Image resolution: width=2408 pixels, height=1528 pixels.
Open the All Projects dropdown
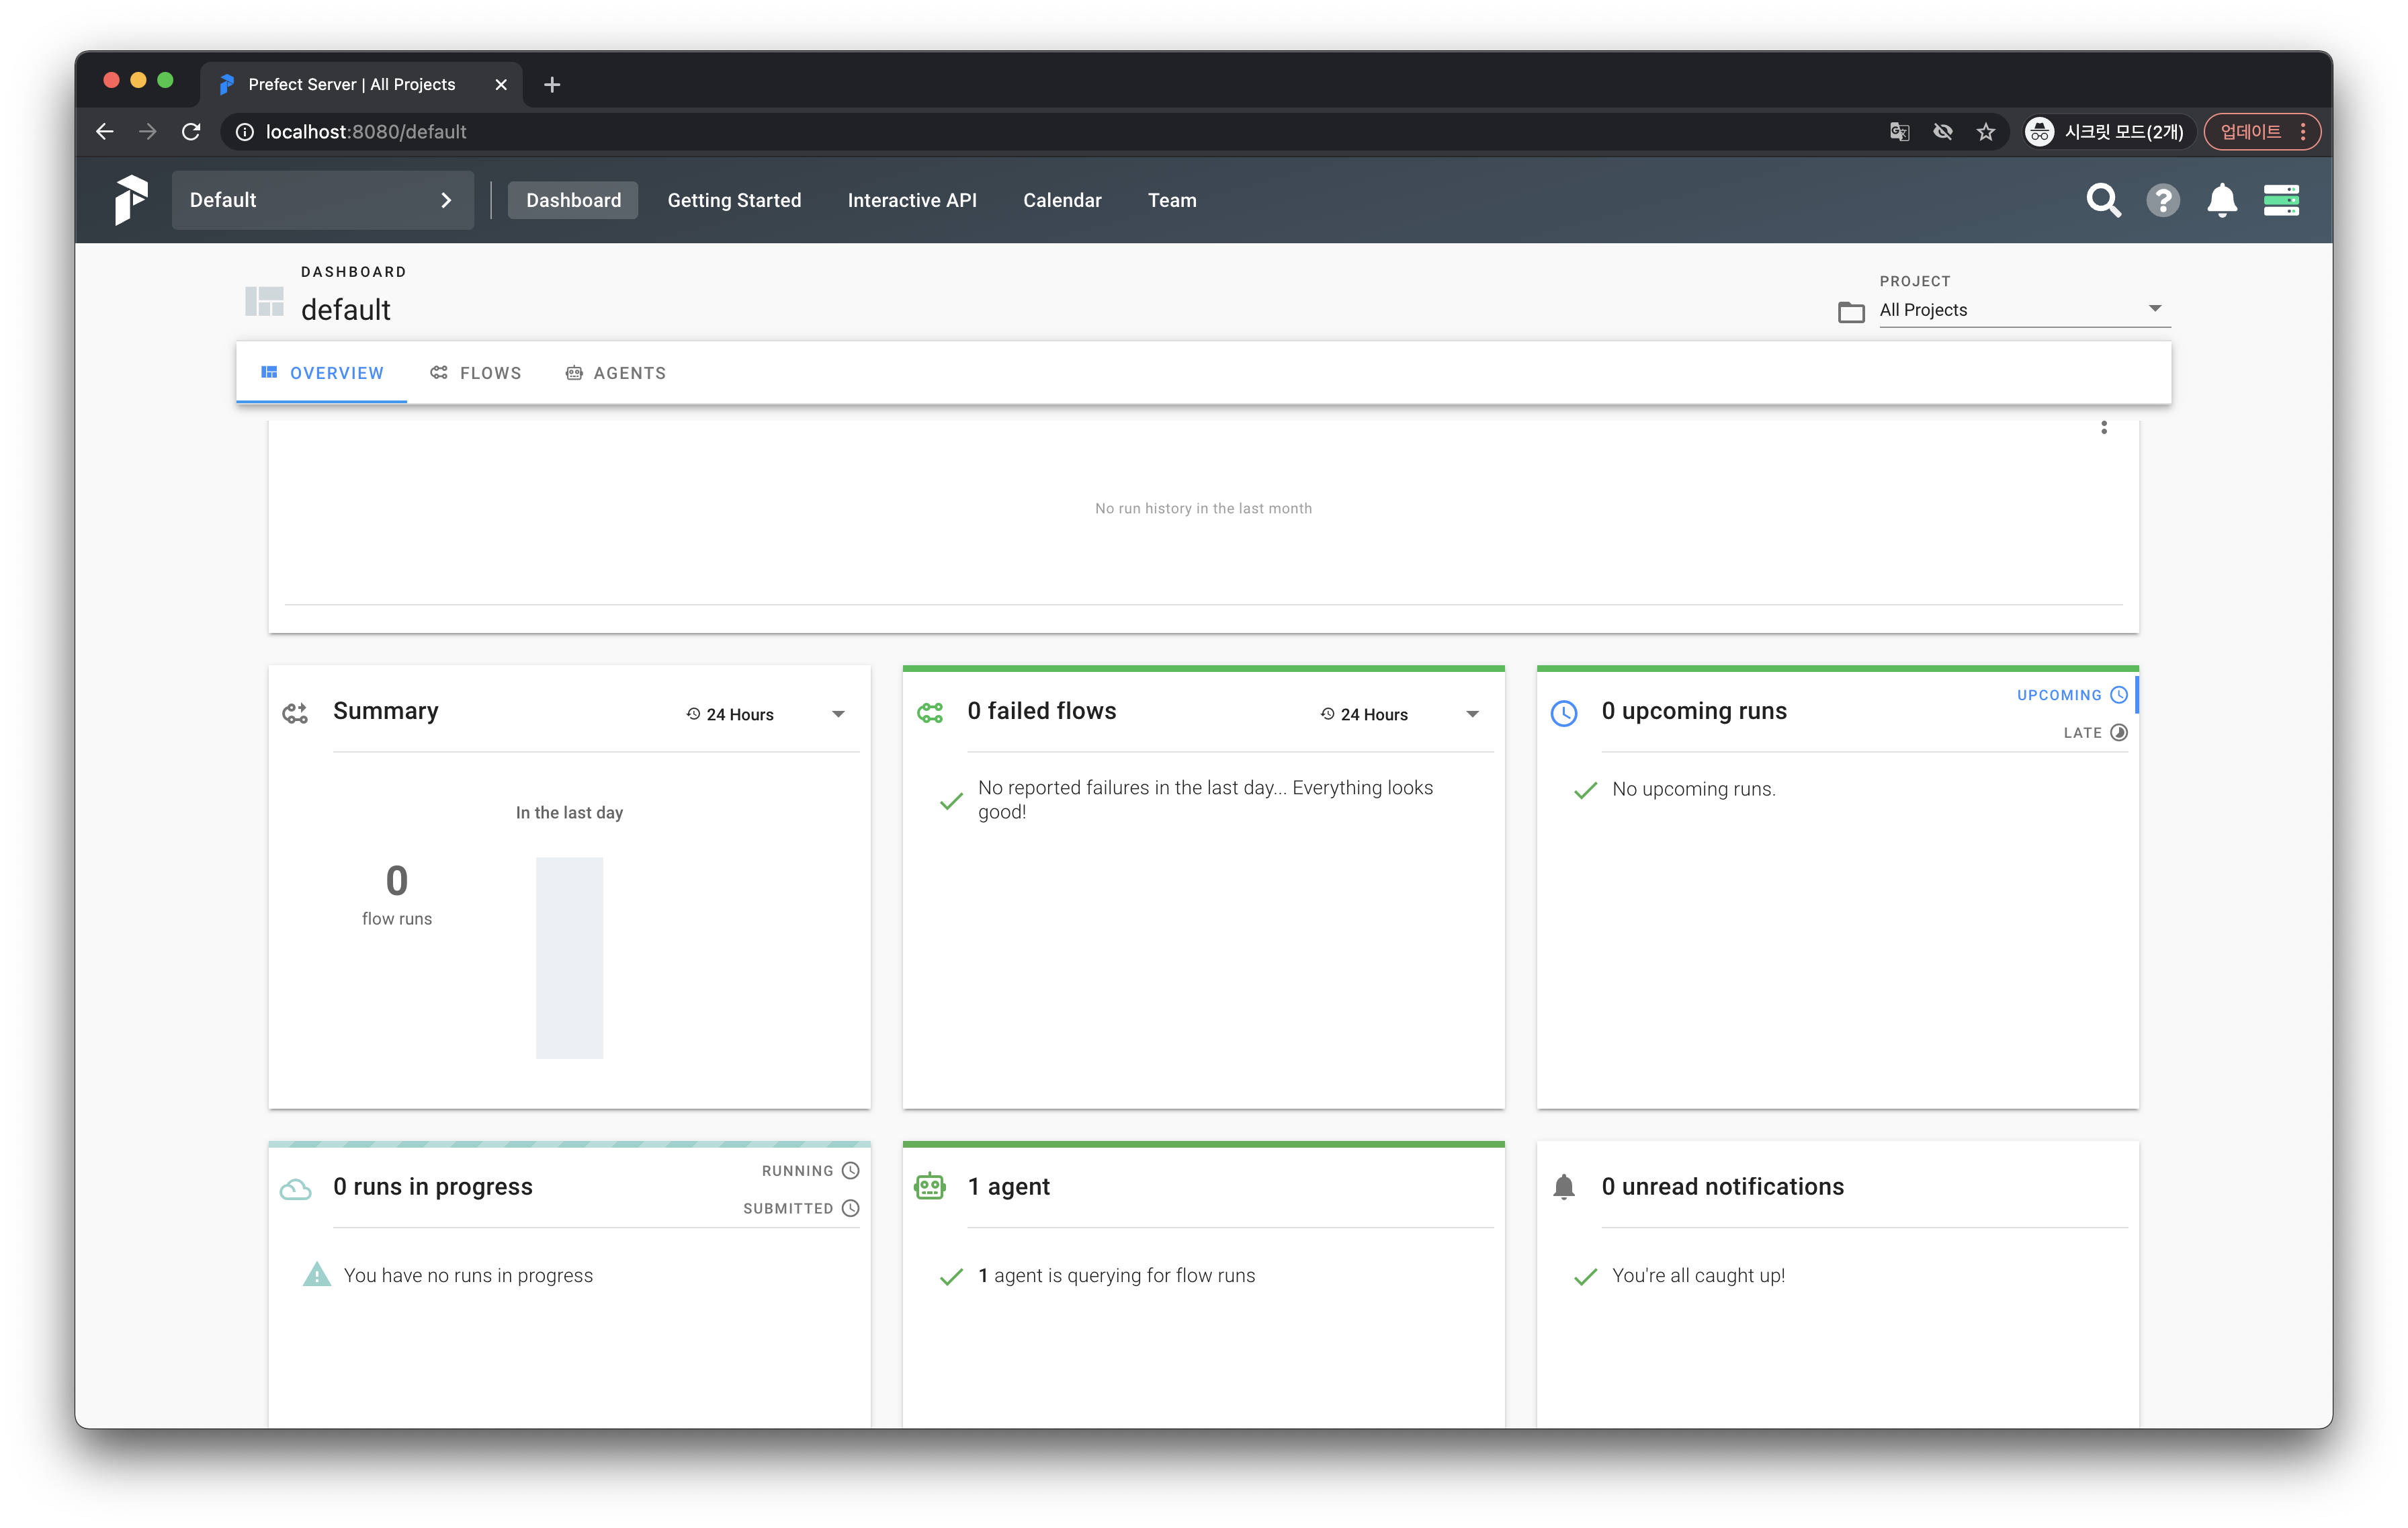[x=2022, y=310]
